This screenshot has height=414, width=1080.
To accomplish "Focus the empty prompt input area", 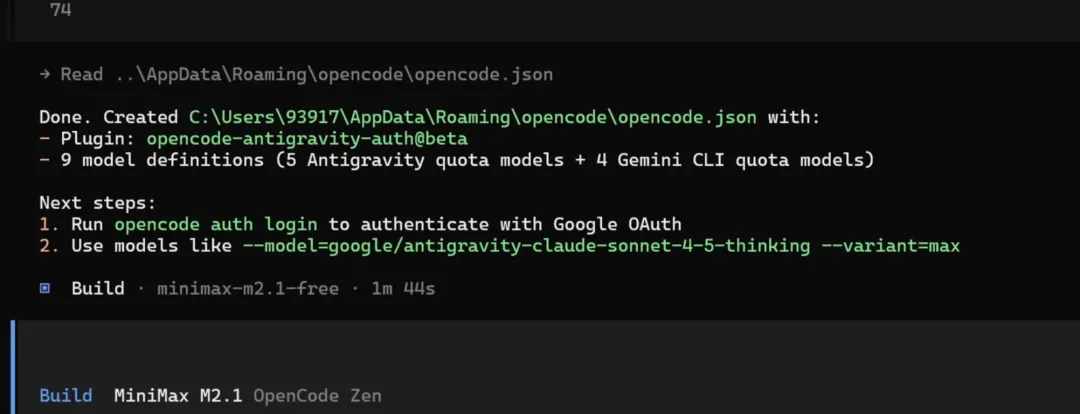I will tap(540, 352).
